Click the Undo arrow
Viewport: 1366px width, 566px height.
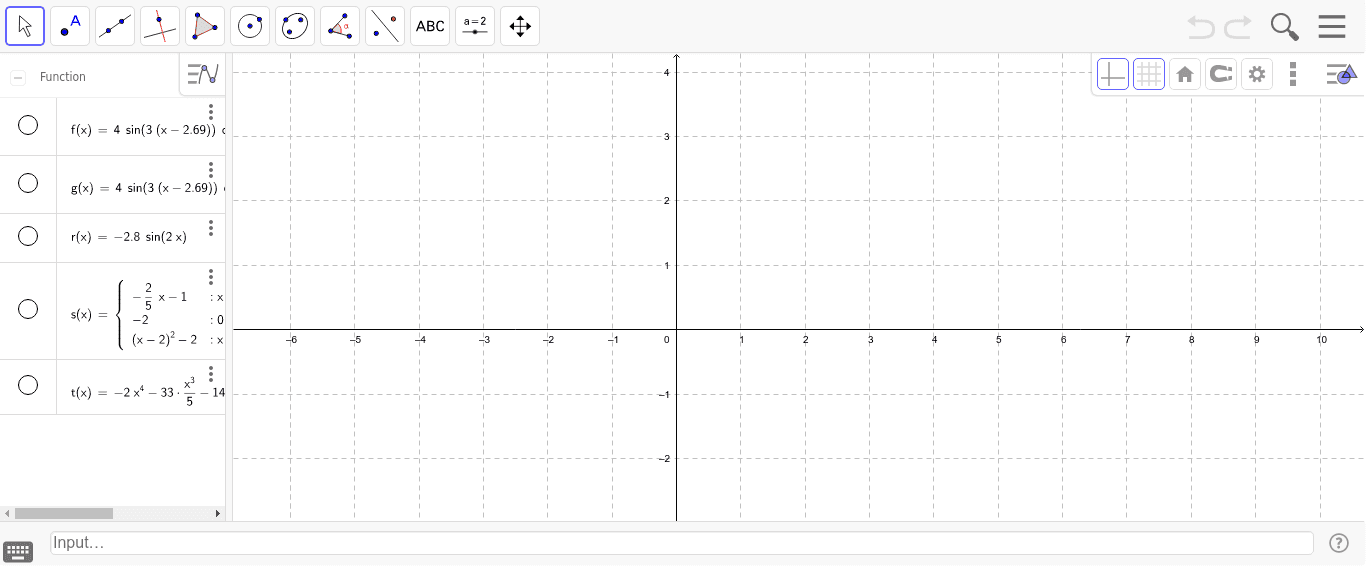pyautogui.click(x=1201, y=27)
